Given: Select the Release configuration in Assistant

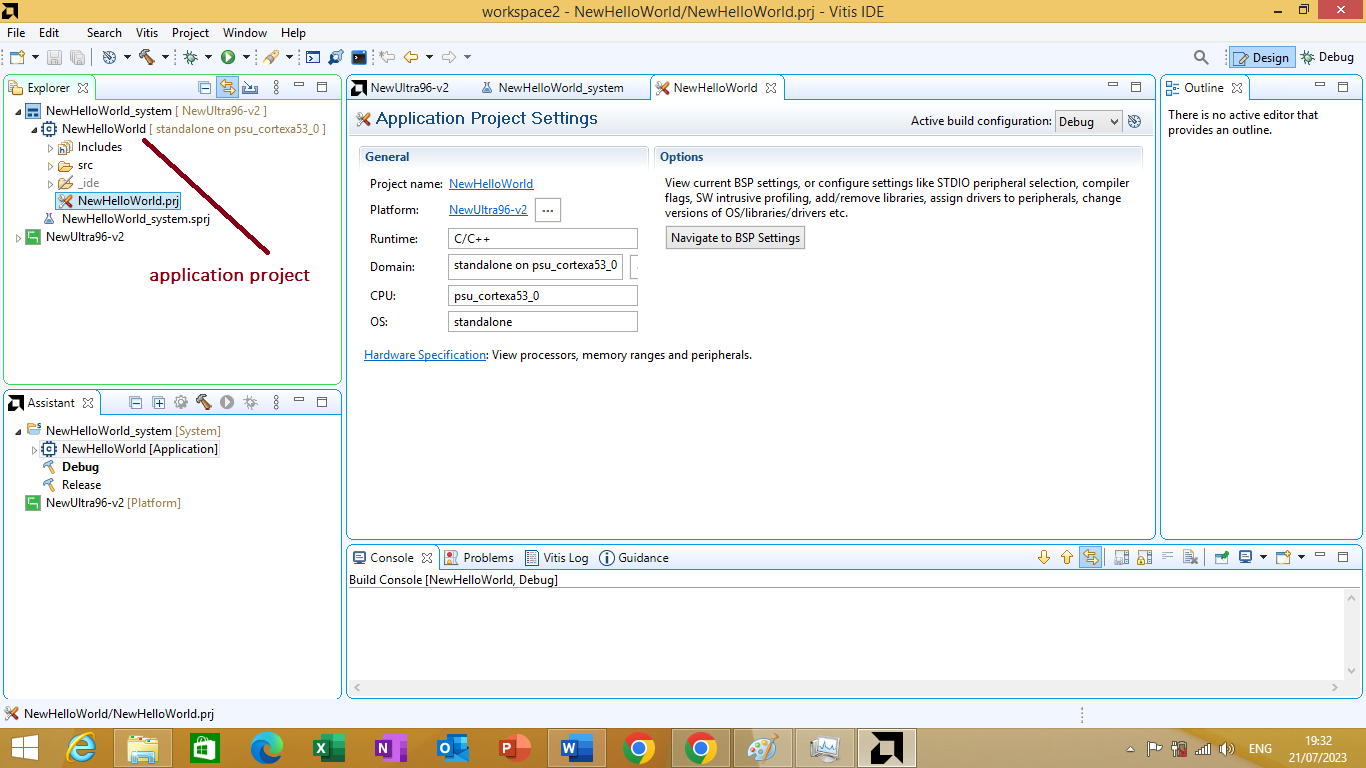Looking at the screenshot, I should (81, 485).
